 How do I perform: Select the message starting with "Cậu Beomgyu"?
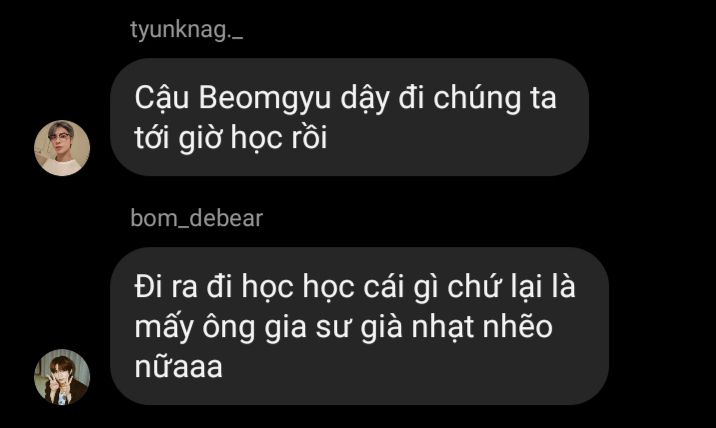(x=349, y=117)
